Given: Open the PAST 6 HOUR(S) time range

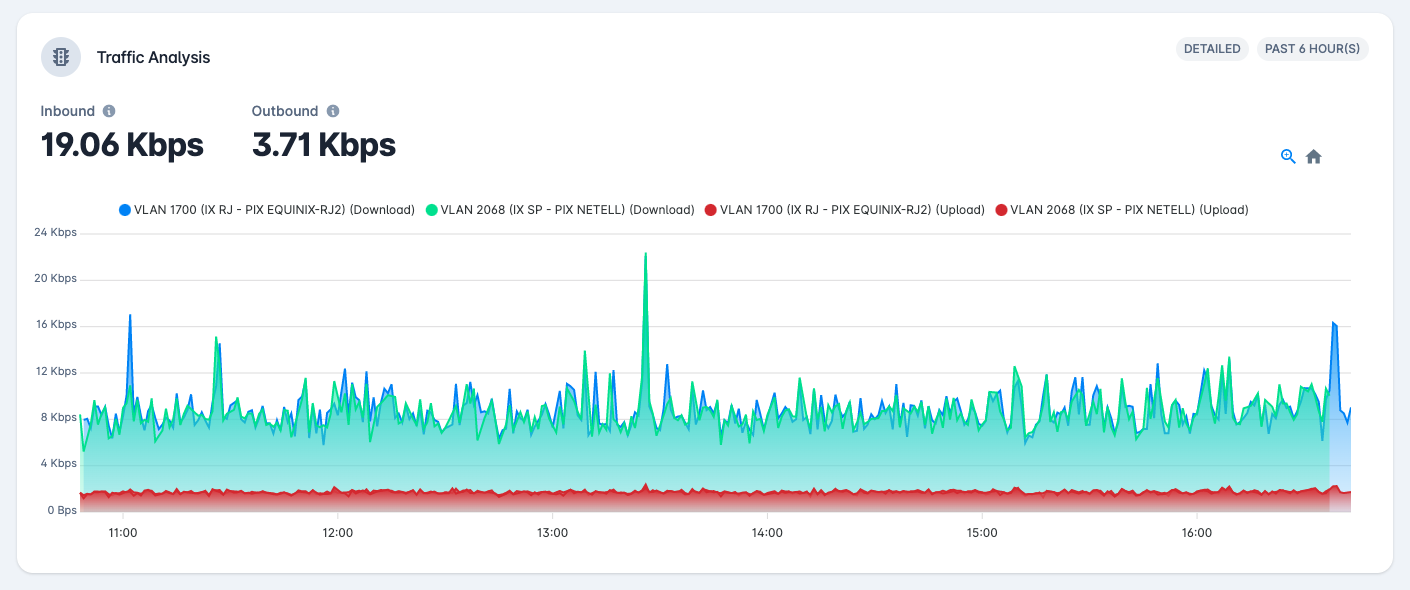Looking at the screenshot, I should click(x=1313, y=48).
